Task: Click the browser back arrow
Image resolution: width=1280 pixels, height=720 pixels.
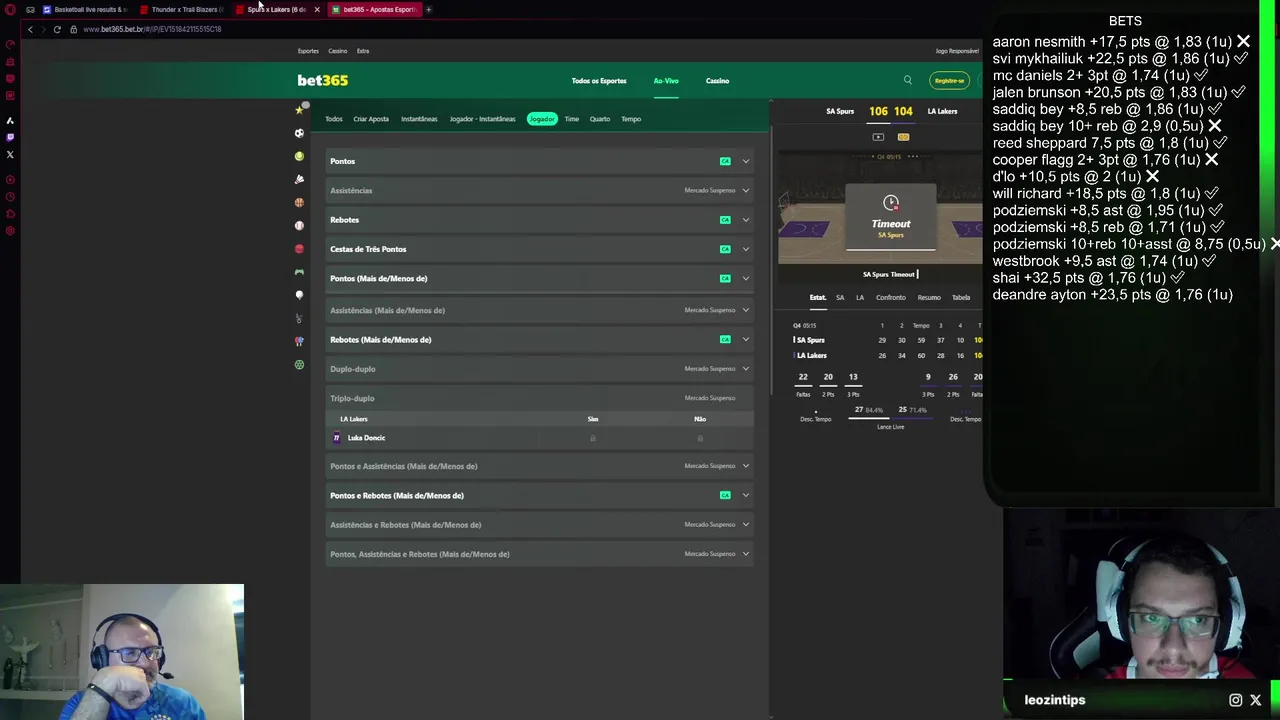Action: click(x=30, y=29)
